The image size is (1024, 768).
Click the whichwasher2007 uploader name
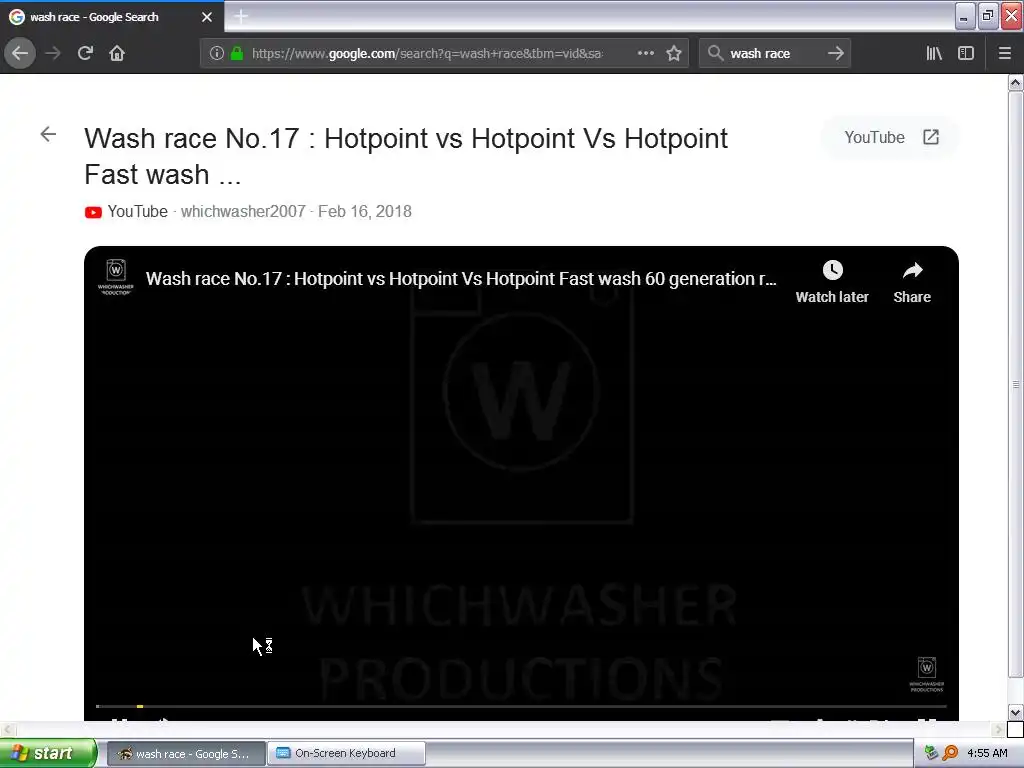pyautogui.click(x=243, y=212)
